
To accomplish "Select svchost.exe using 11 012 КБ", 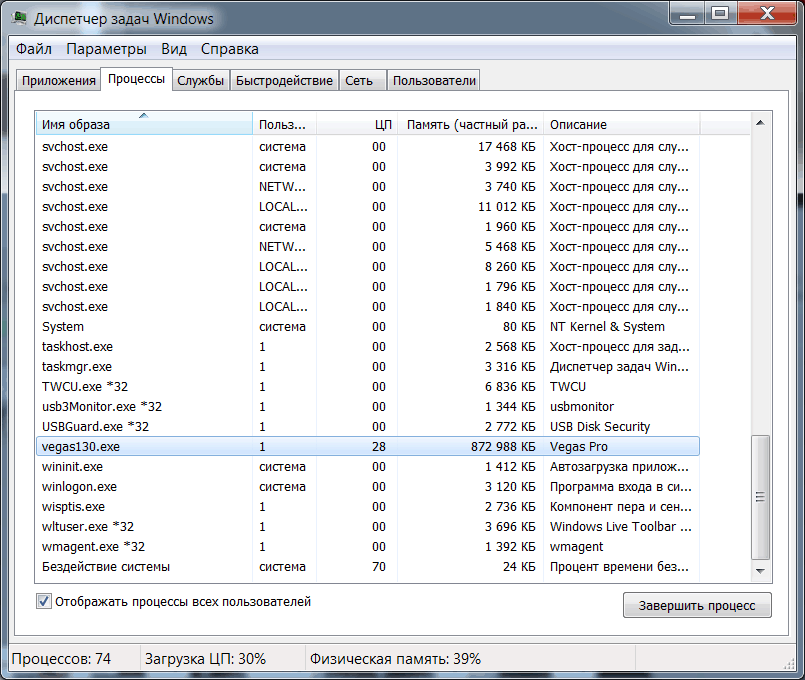I will point(368,206).
